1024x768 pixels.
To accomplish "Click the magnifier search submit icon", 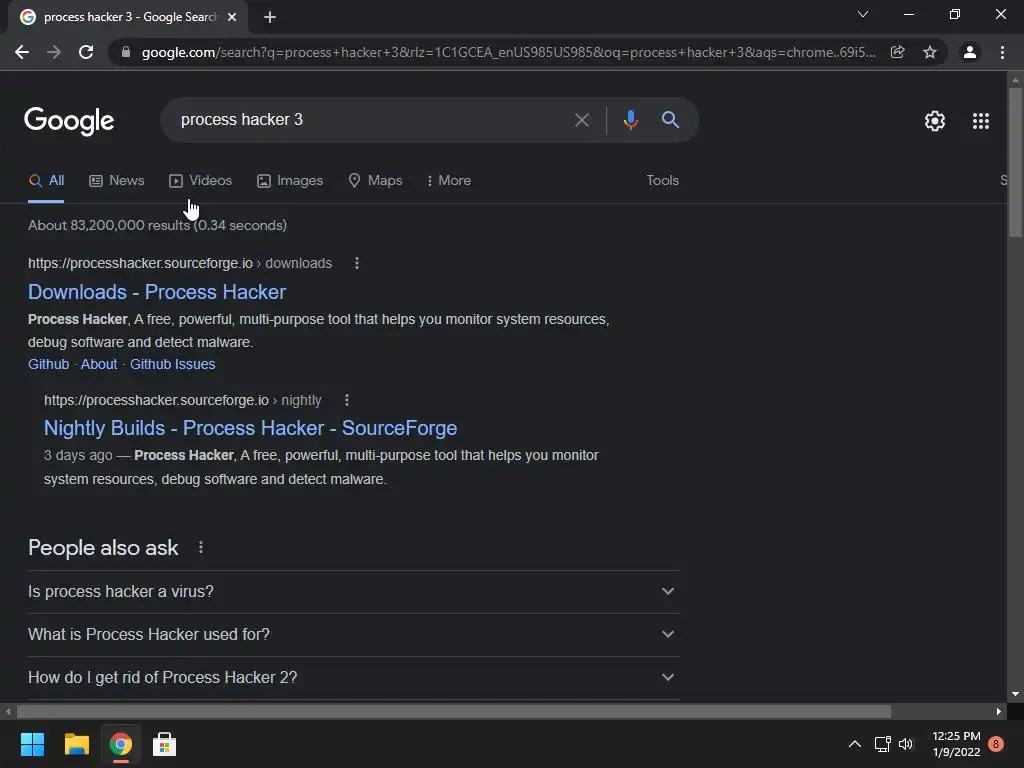I will click(x=670, y=120).
